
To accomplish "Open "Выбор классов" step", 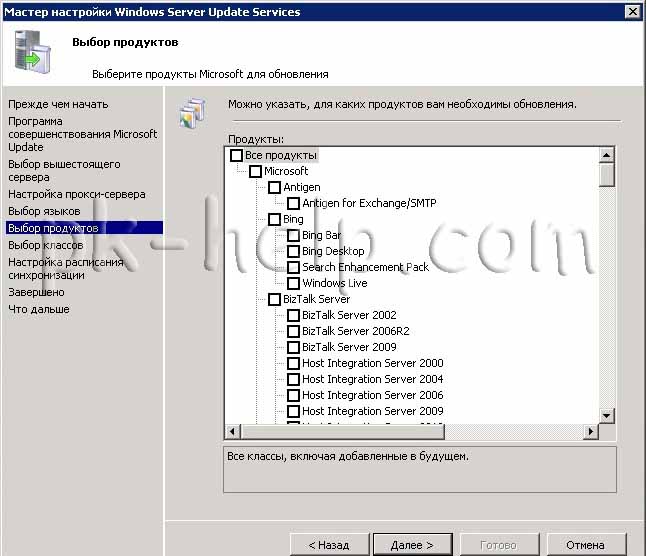I will (46, 245).
